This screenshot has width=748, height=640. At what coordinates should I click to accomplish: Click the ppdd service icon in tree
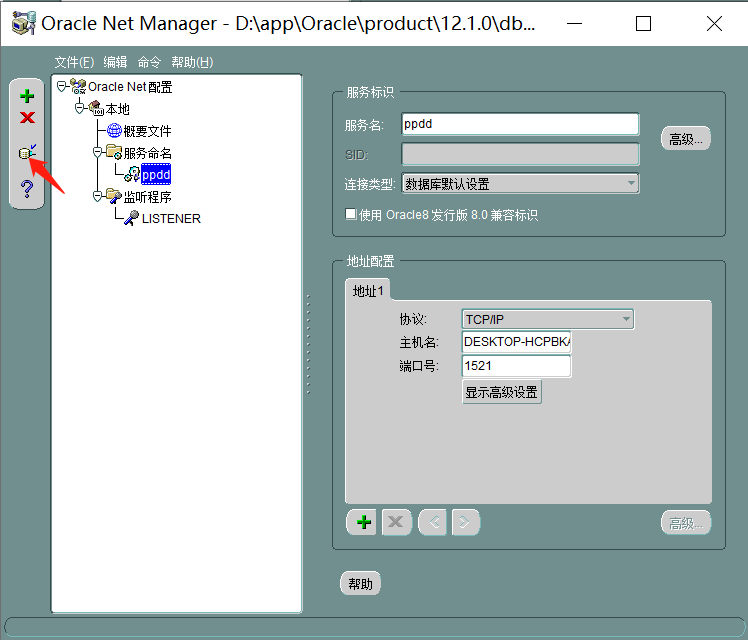[x=132, y=174]
